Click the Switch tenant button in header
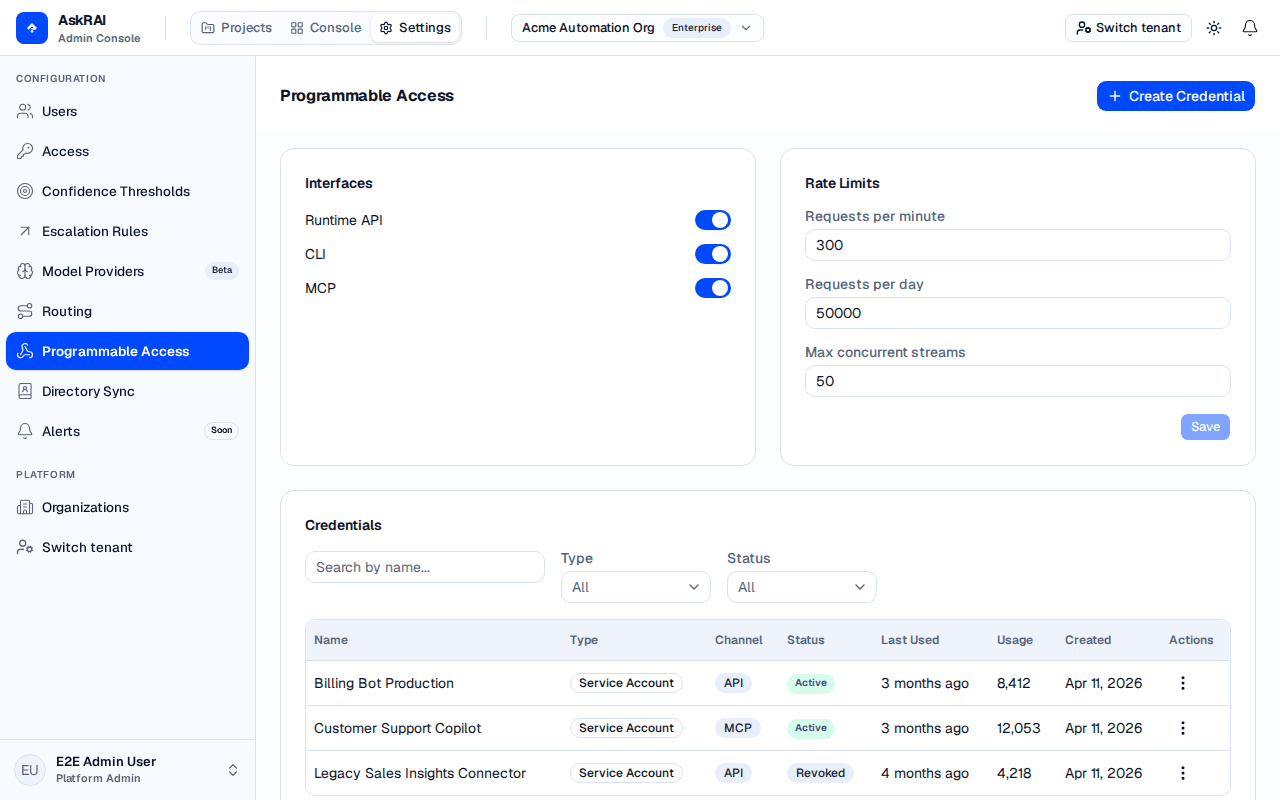The image size is (1280, 800). point(1128,28)
